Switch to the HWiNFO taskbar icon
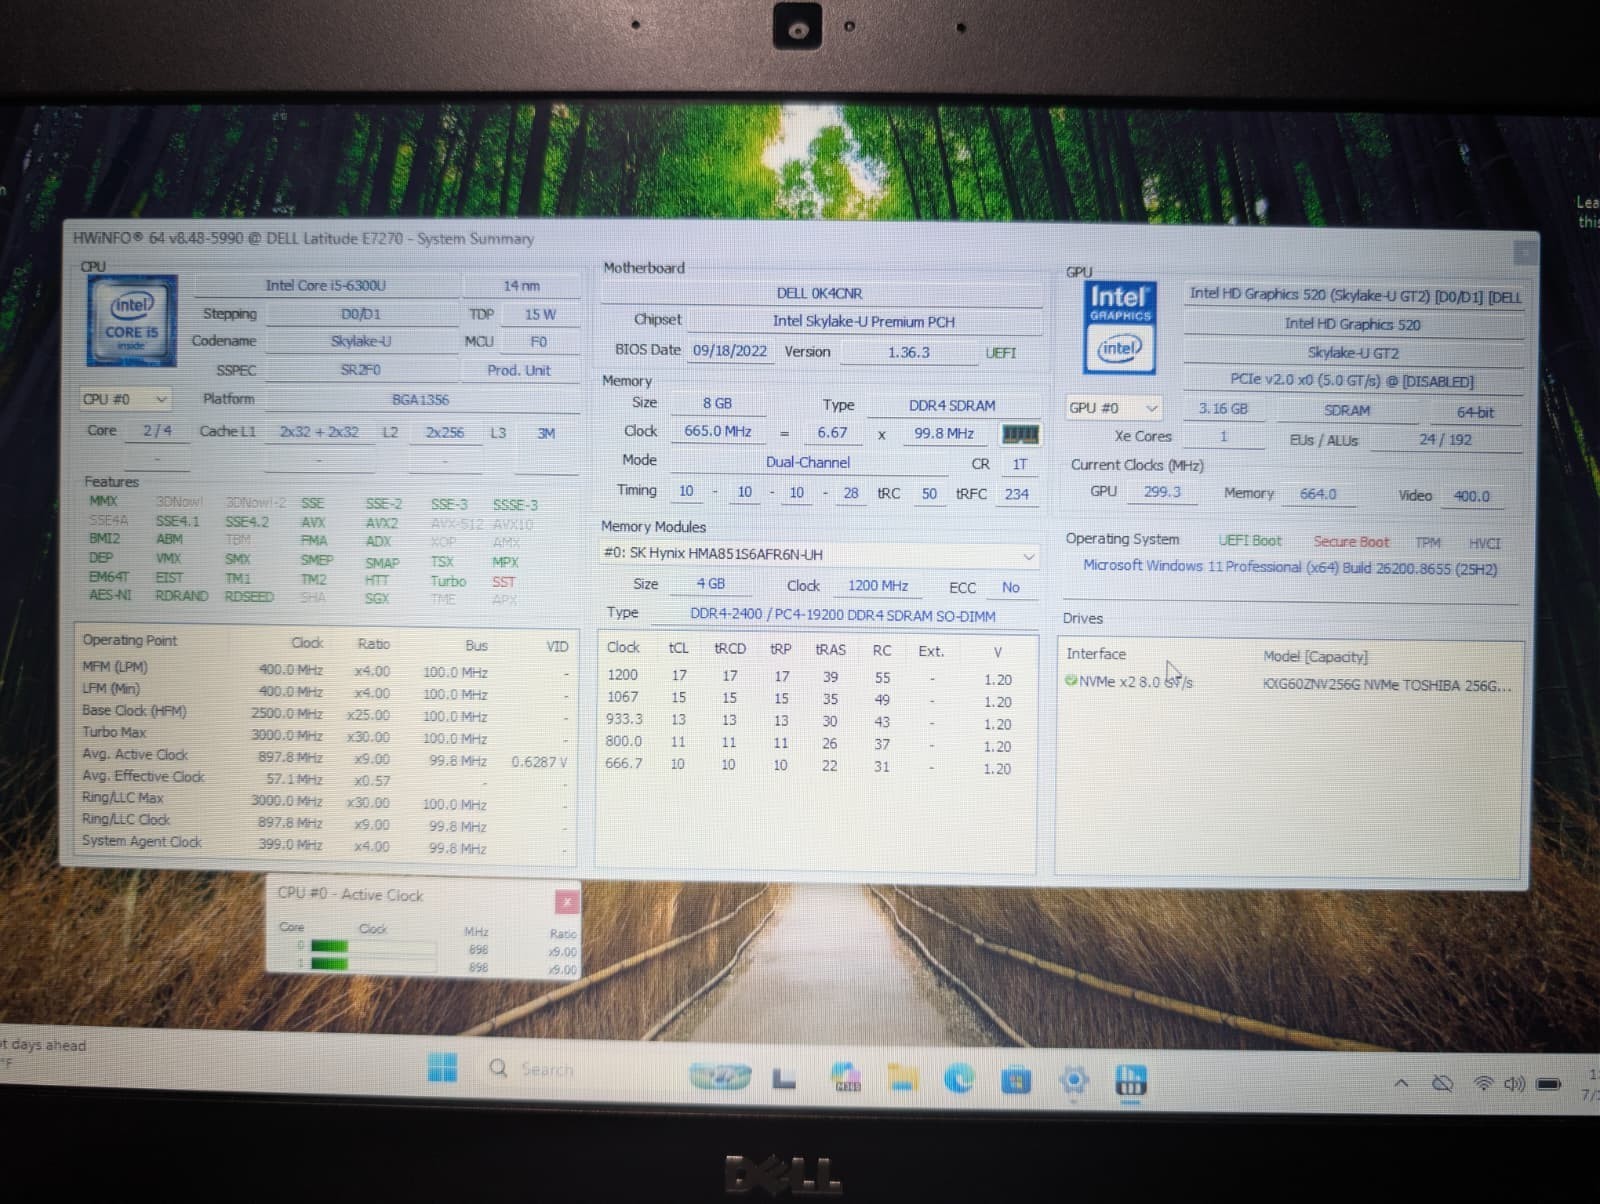 (1131, 1081)
